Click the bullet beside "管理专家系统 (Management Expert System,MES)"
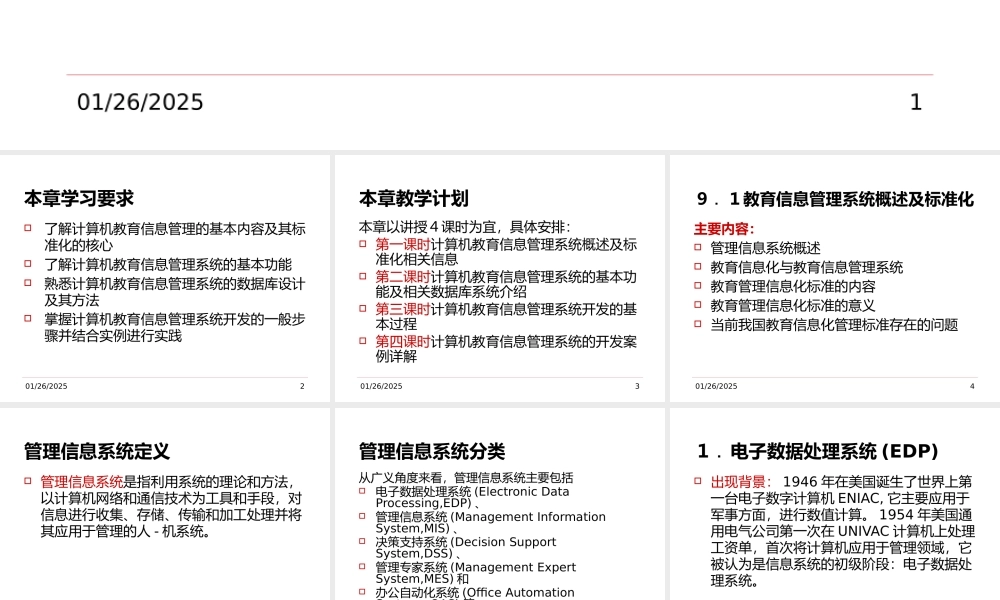The image size is (1000, 600). pyautogui.click(x=361, y=566)
